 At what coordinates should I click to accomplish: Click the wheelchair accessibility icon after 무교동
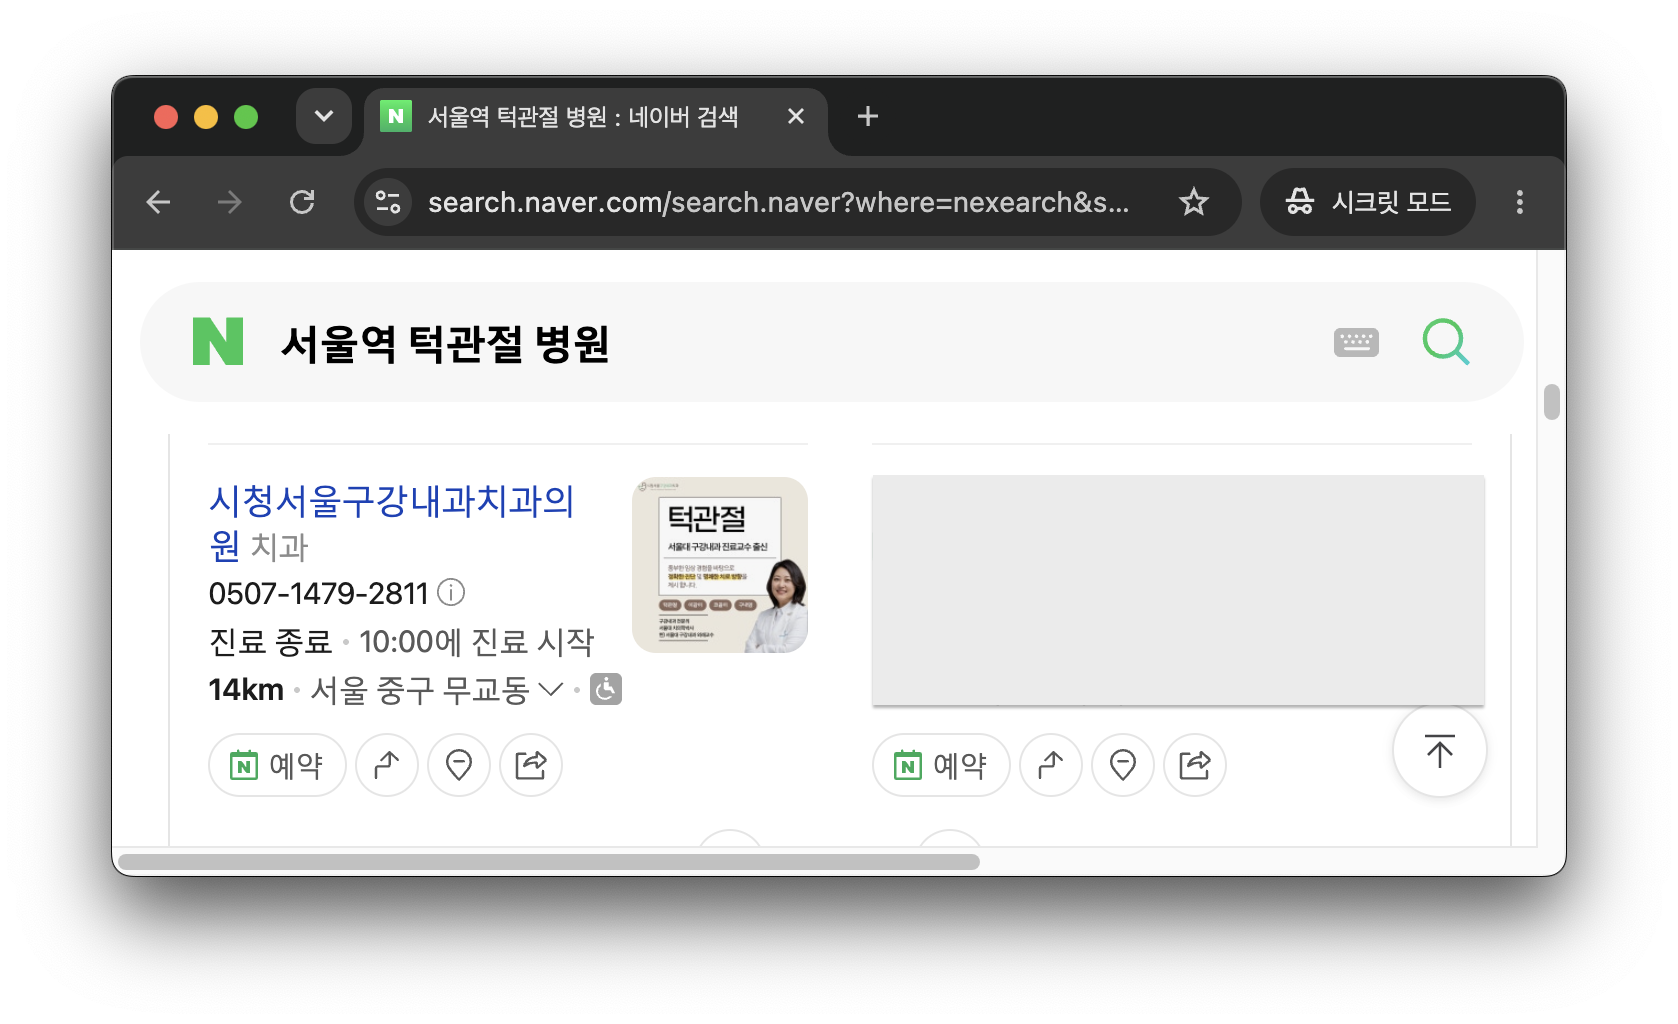pos(606,689)
